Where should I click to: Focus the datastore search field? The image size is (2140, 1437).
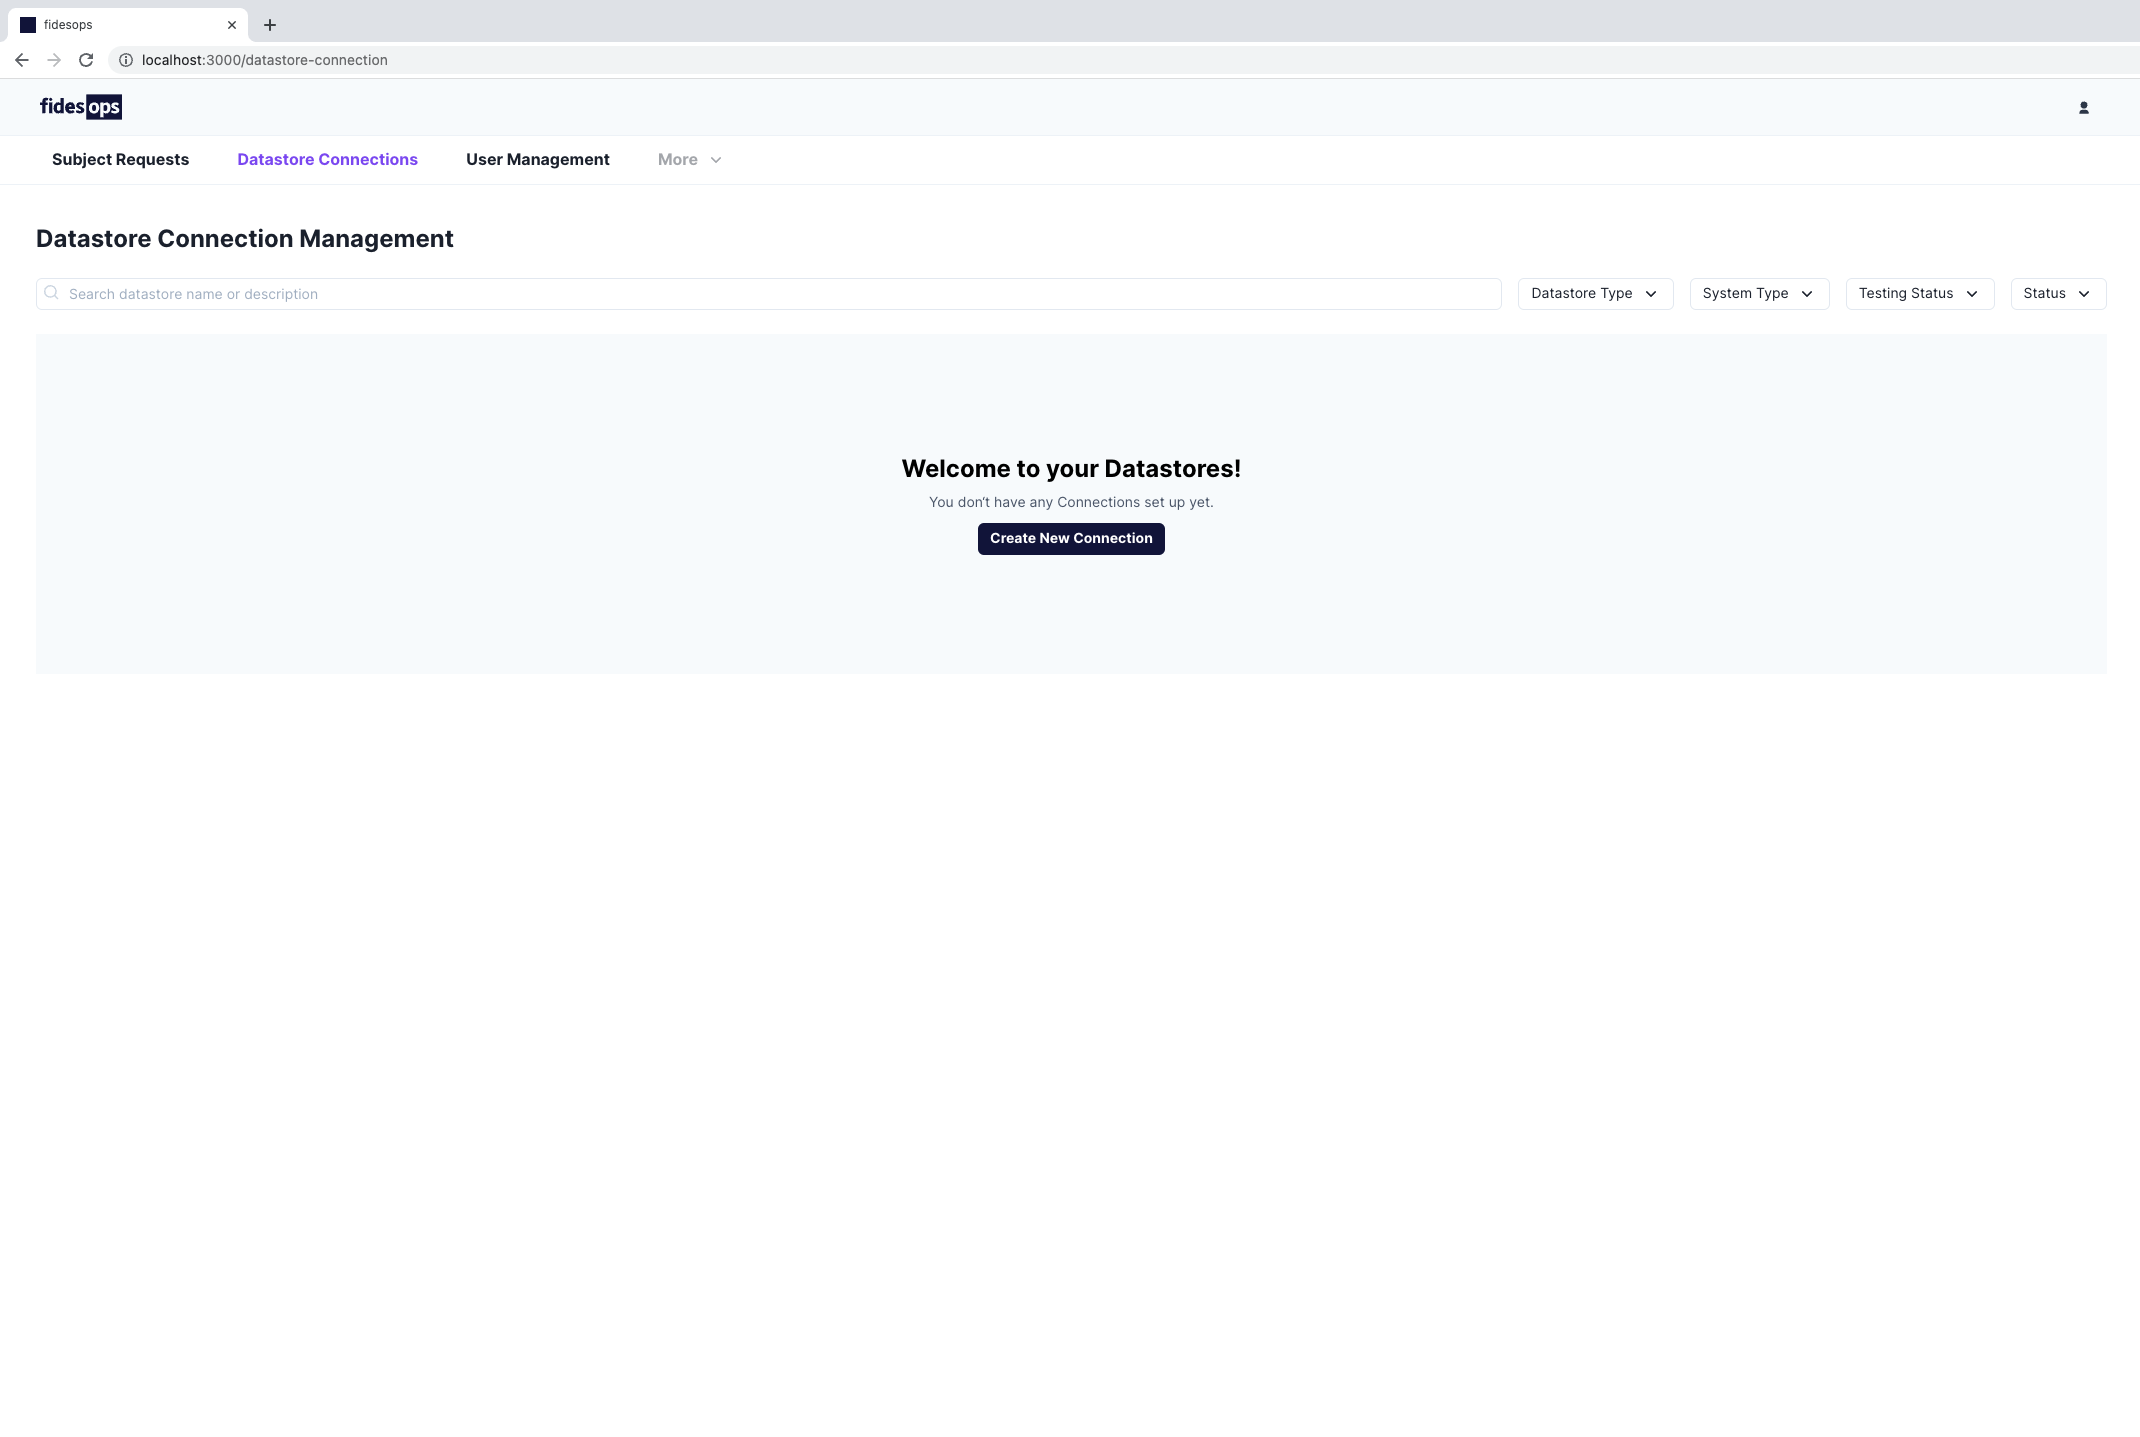pos(780,294)
